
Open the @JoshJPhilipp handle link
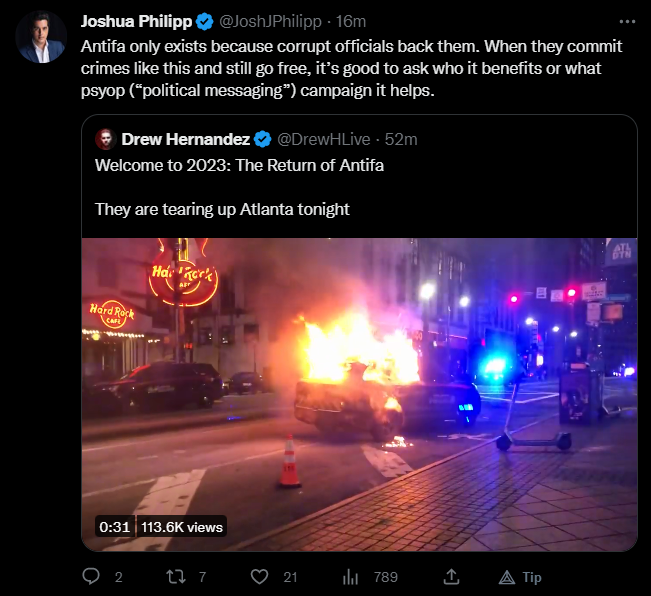pos(270,22)
